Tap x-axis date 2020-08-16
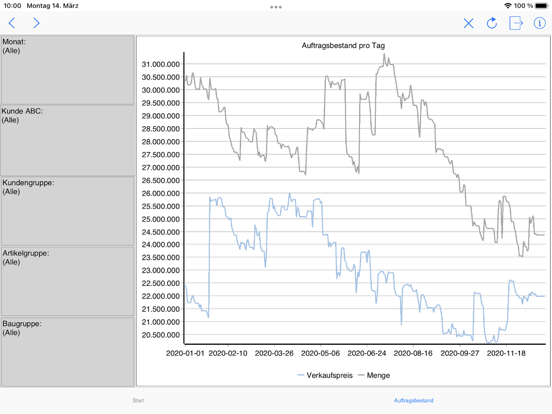Screen dimensions: 552x414 tap(413, 353)
